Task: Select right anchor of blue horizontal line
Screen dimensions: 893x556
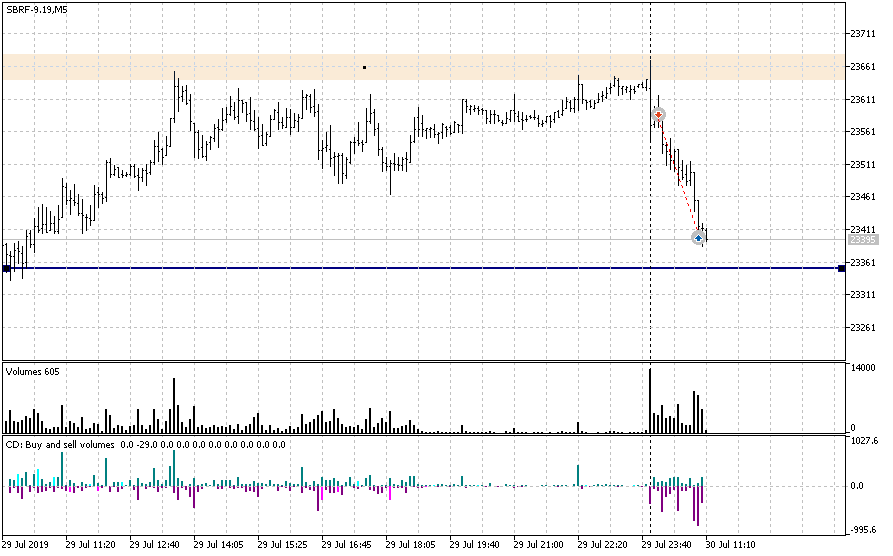Action: click(x=842, y=268)
